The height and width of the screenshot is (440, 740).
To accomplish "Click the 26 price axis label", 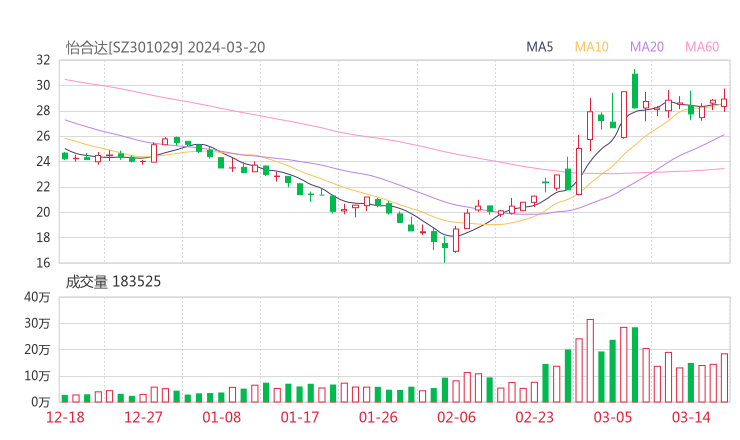I will [43, 136].
